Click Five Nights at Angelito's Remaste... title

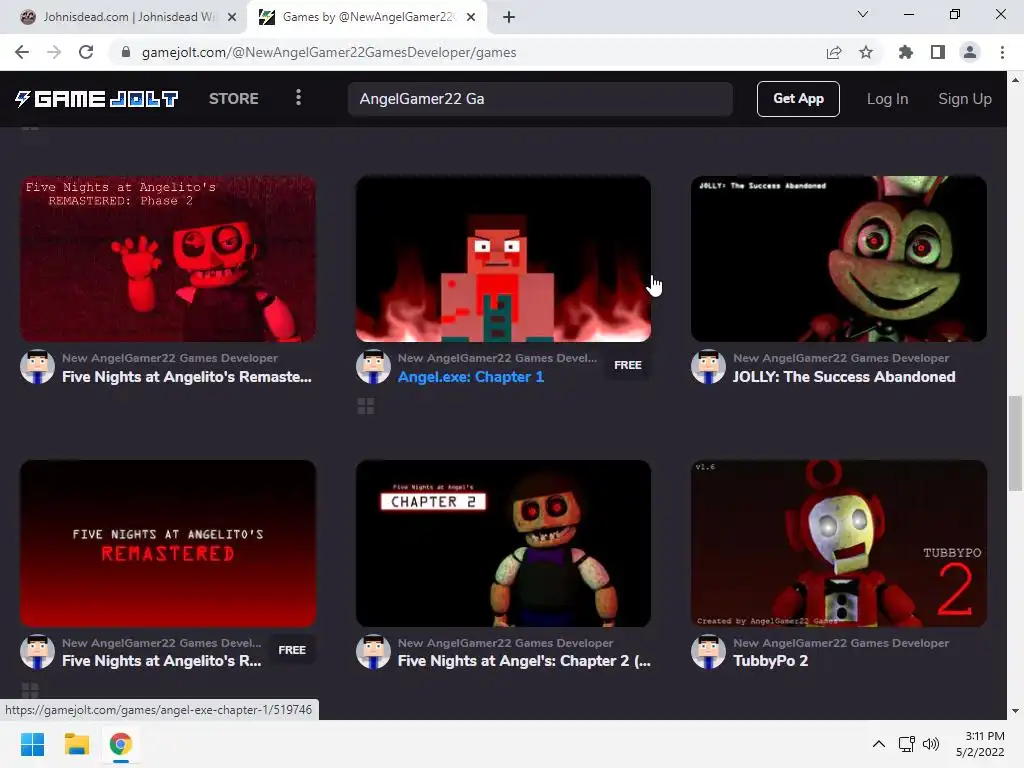pos(187,377)
